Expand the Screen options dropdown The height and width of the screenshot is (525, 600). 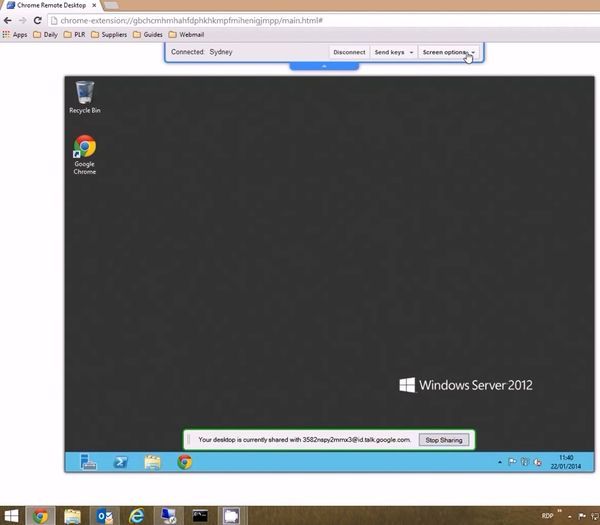448,52
